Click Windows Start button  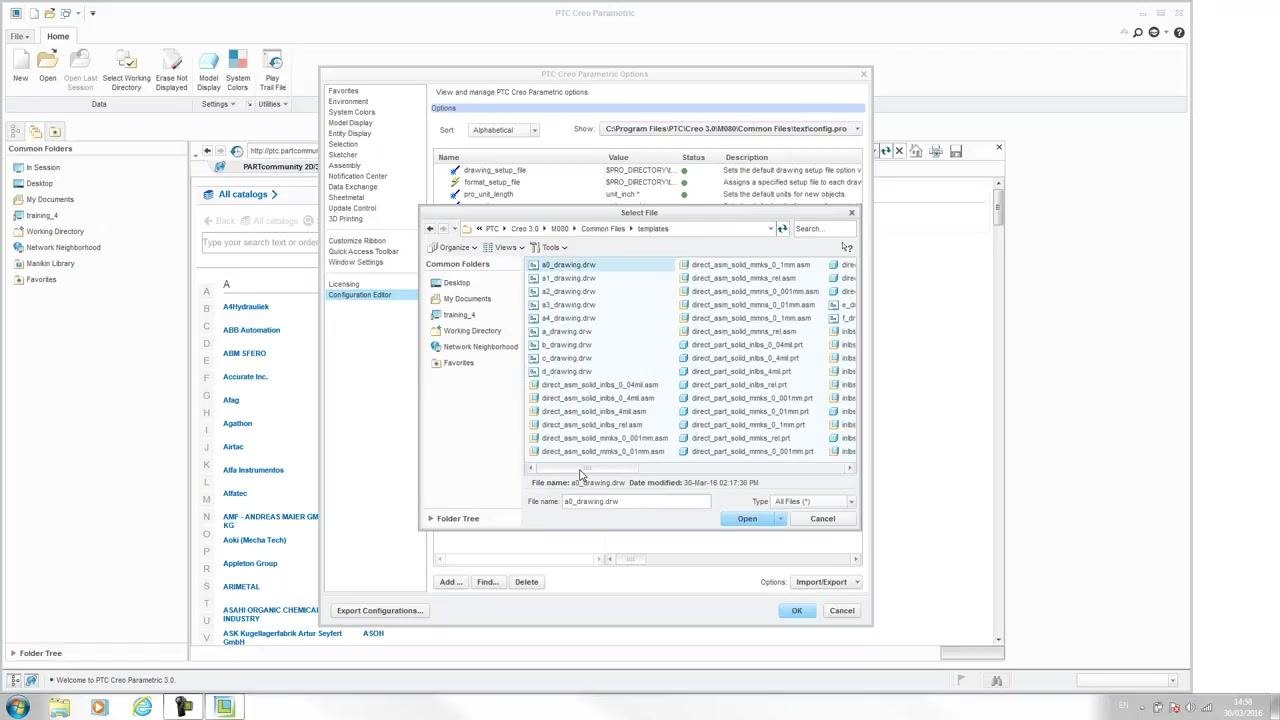[x=18, y=707]
